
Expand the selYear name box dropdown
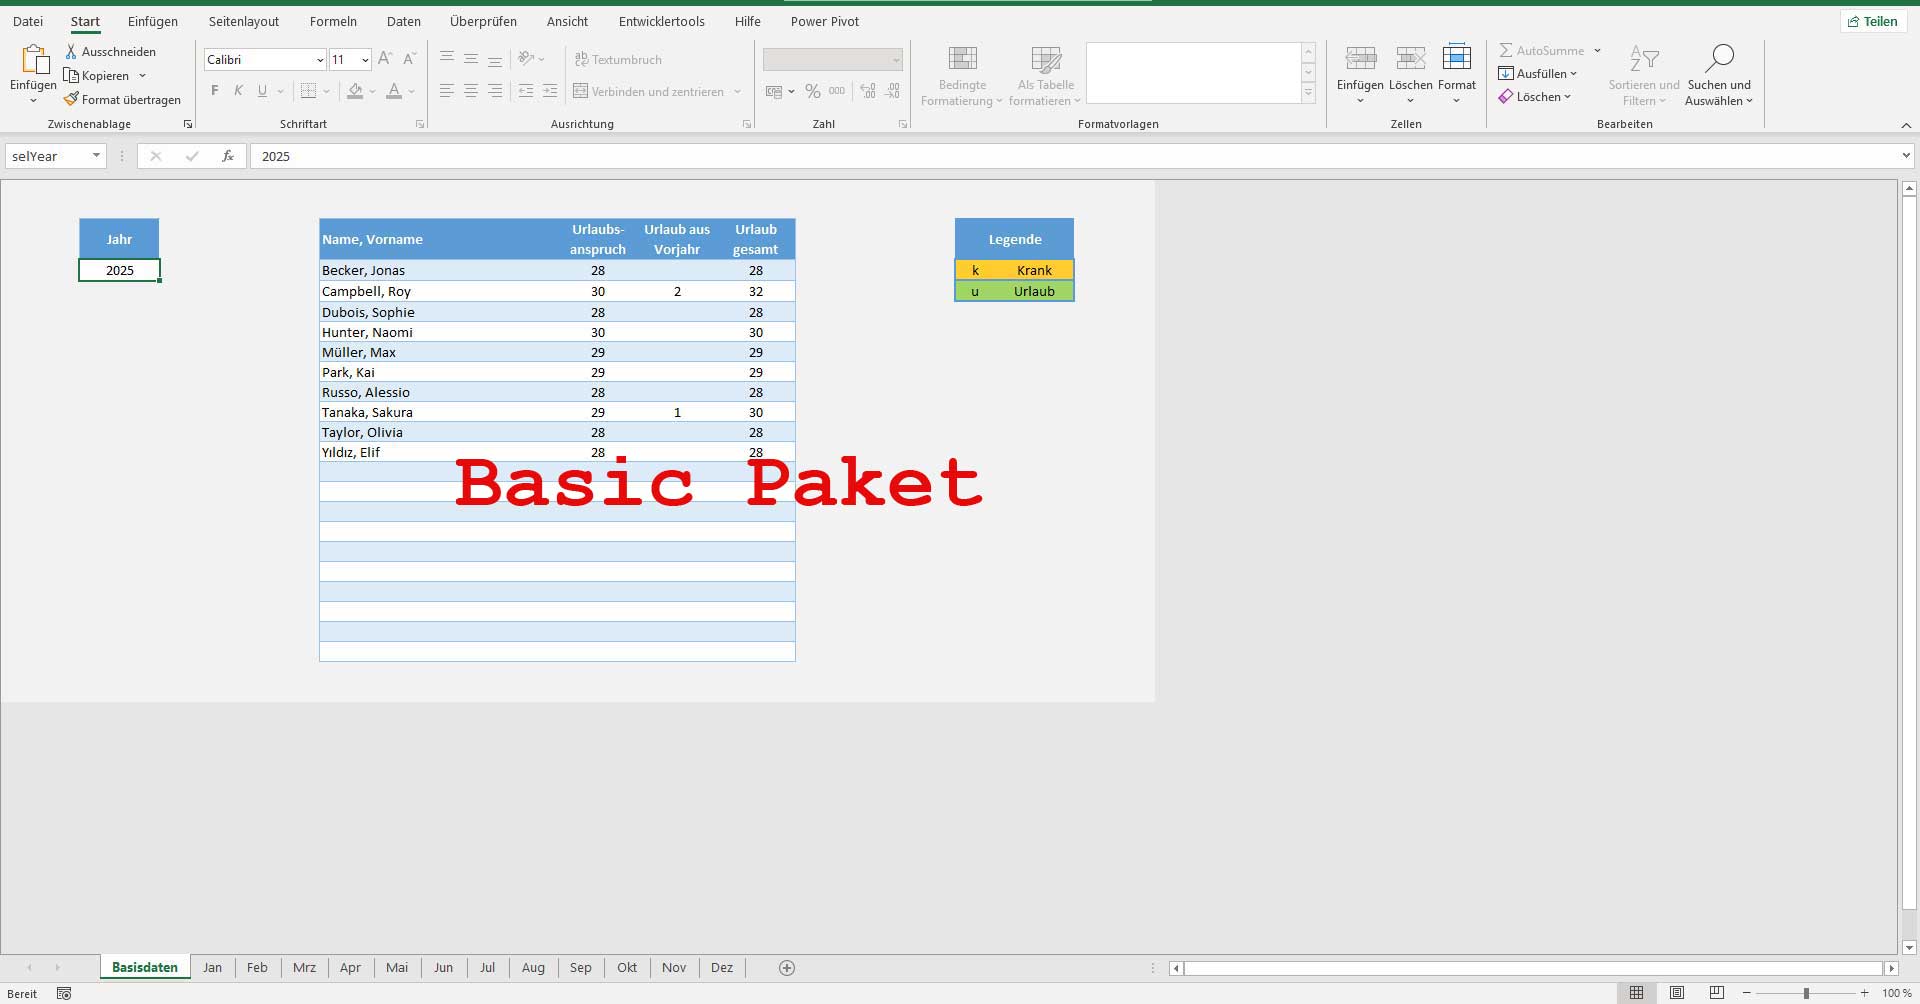(96, 156)
